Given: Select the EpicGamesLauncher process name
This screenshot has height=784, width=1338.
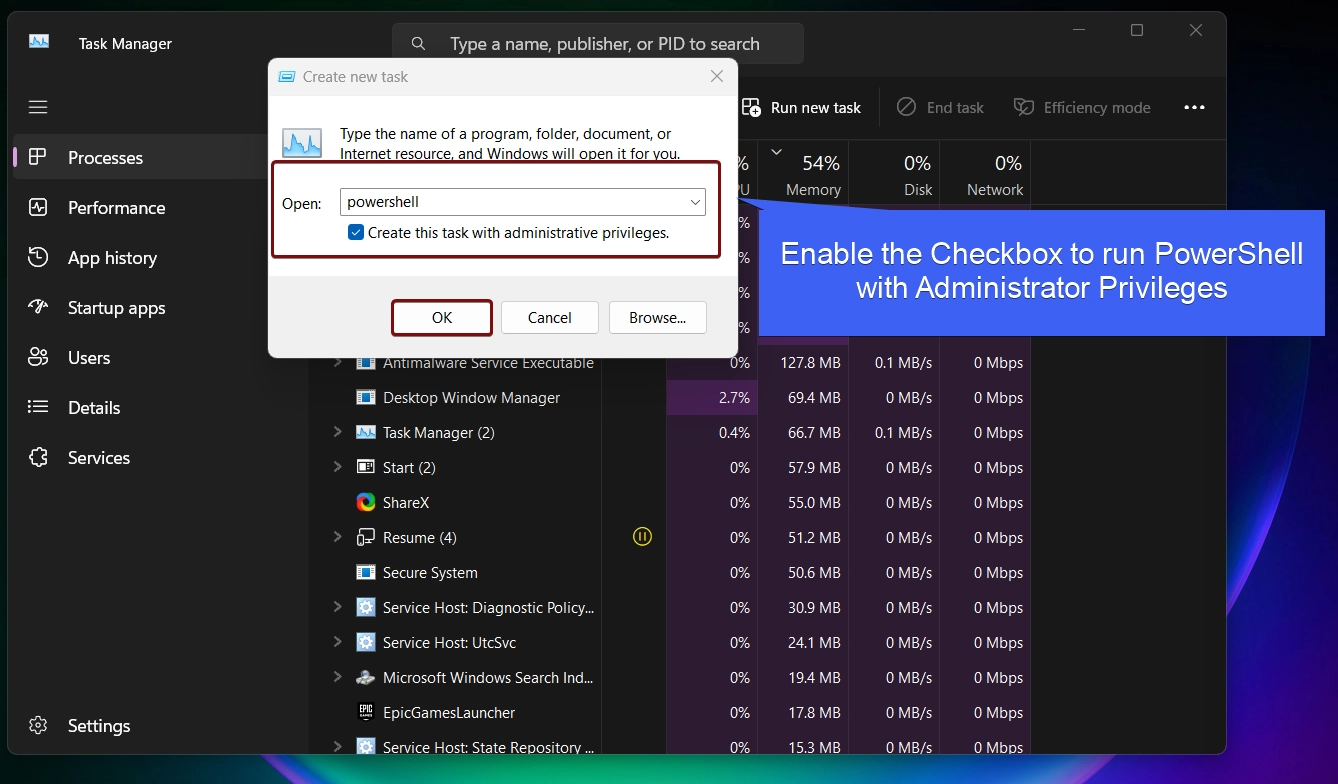Looking at the screenshot, I should click(x=449, y=712).
